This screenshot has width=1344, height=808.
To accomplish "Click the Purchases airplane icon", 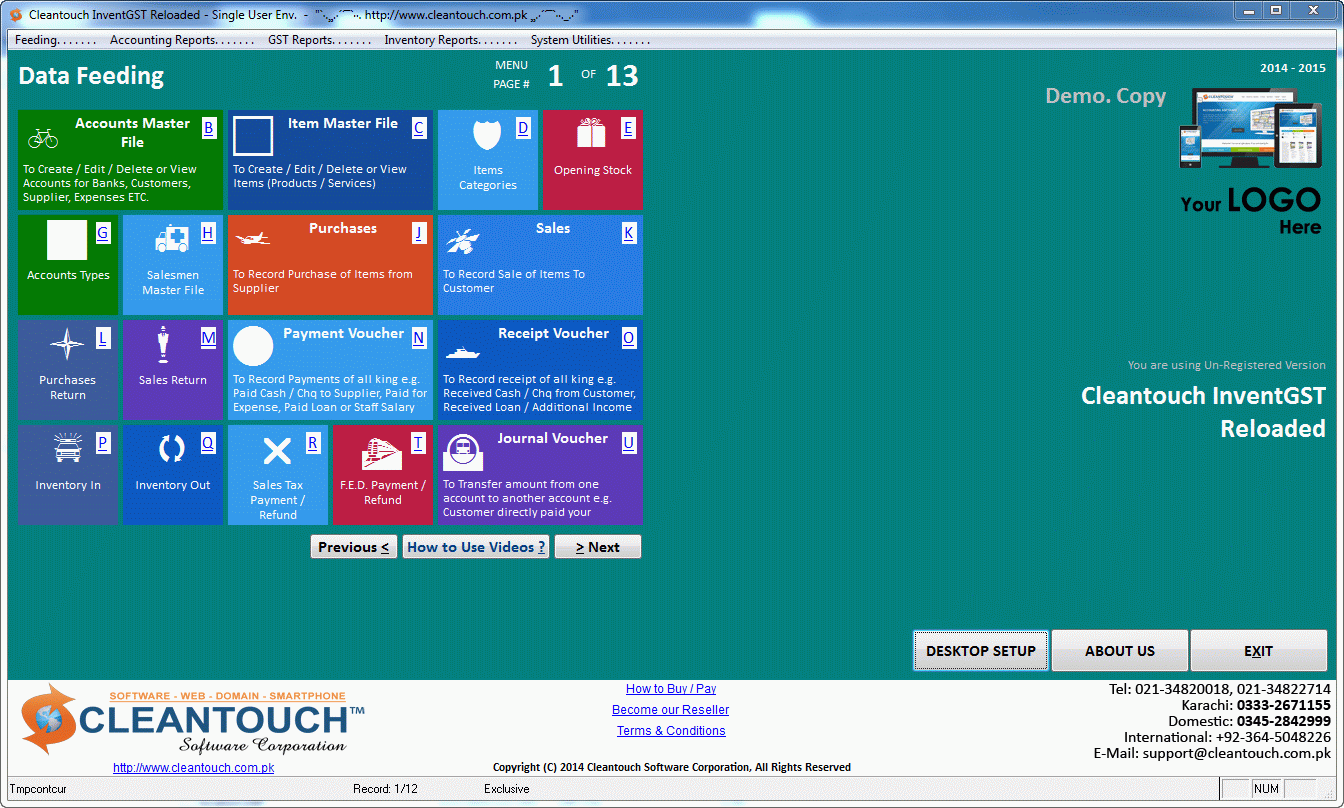I will (x=252, y=239).
